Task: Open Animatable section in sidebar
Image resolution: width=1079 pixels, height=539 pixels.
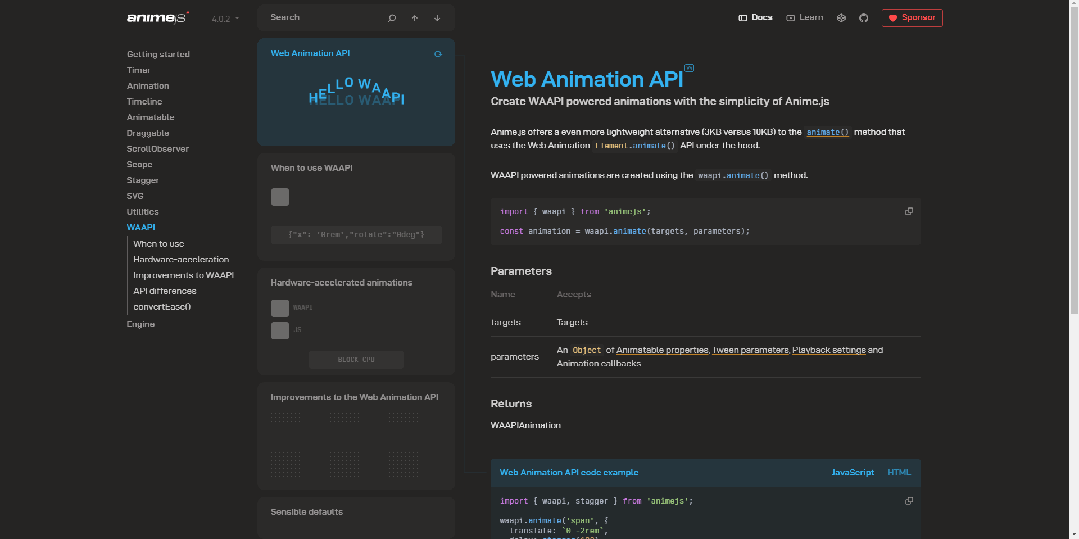Action: click(x=151, y=118)
